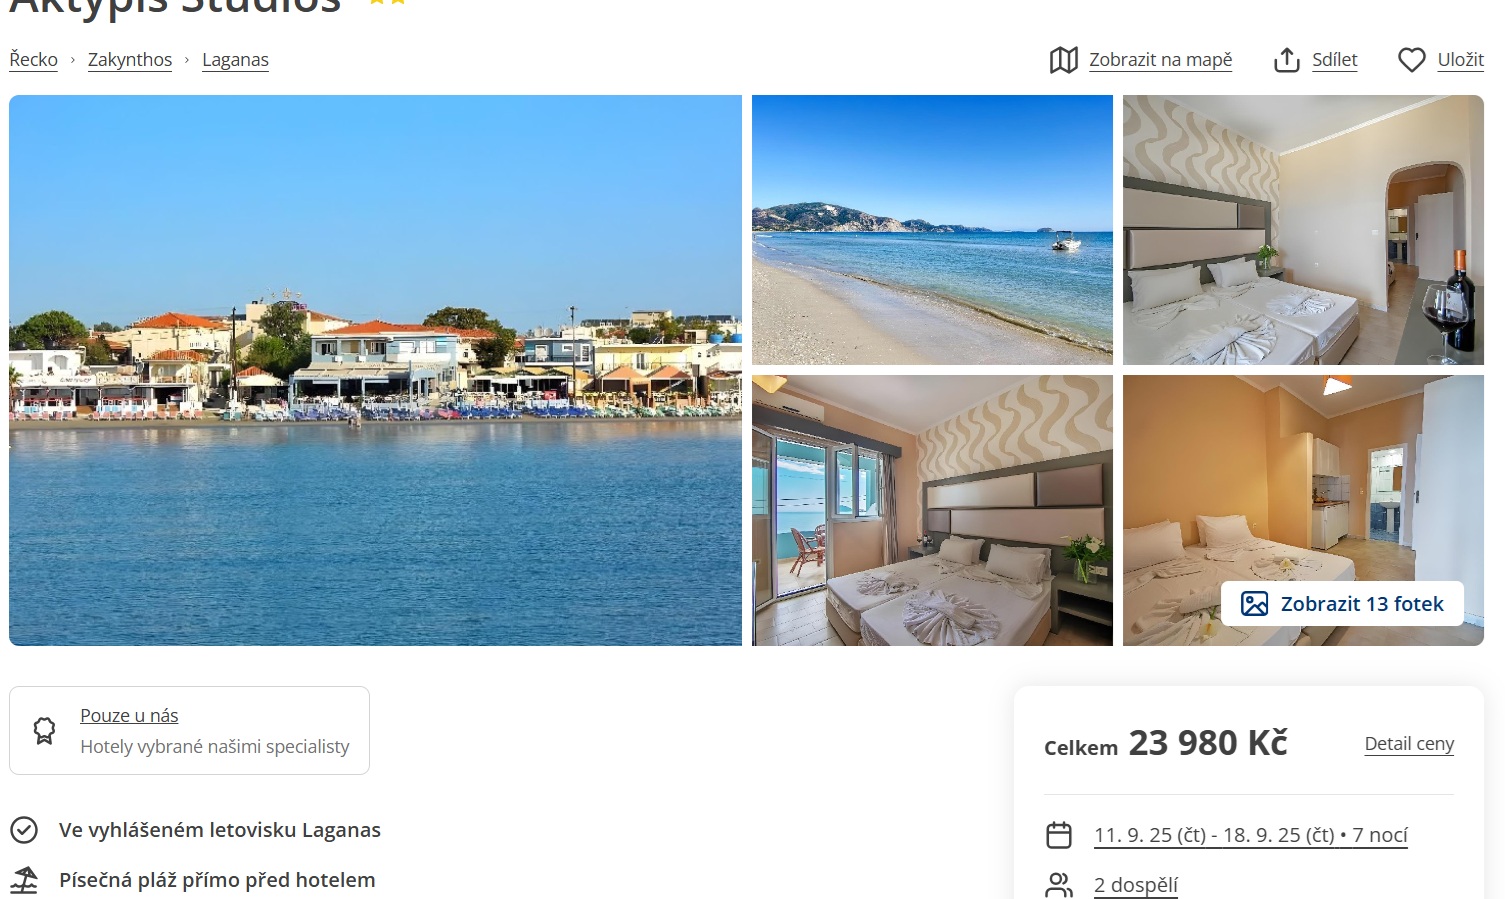Click the people icon beside 2 dospělí
Screen dimensions: 1505x899
point(1059,885)
